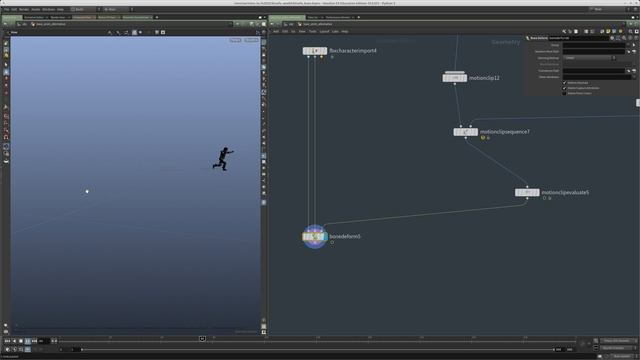
Task: Add a new pane tab beside Geometry Spreadsheet
Action: pos(157,17)
